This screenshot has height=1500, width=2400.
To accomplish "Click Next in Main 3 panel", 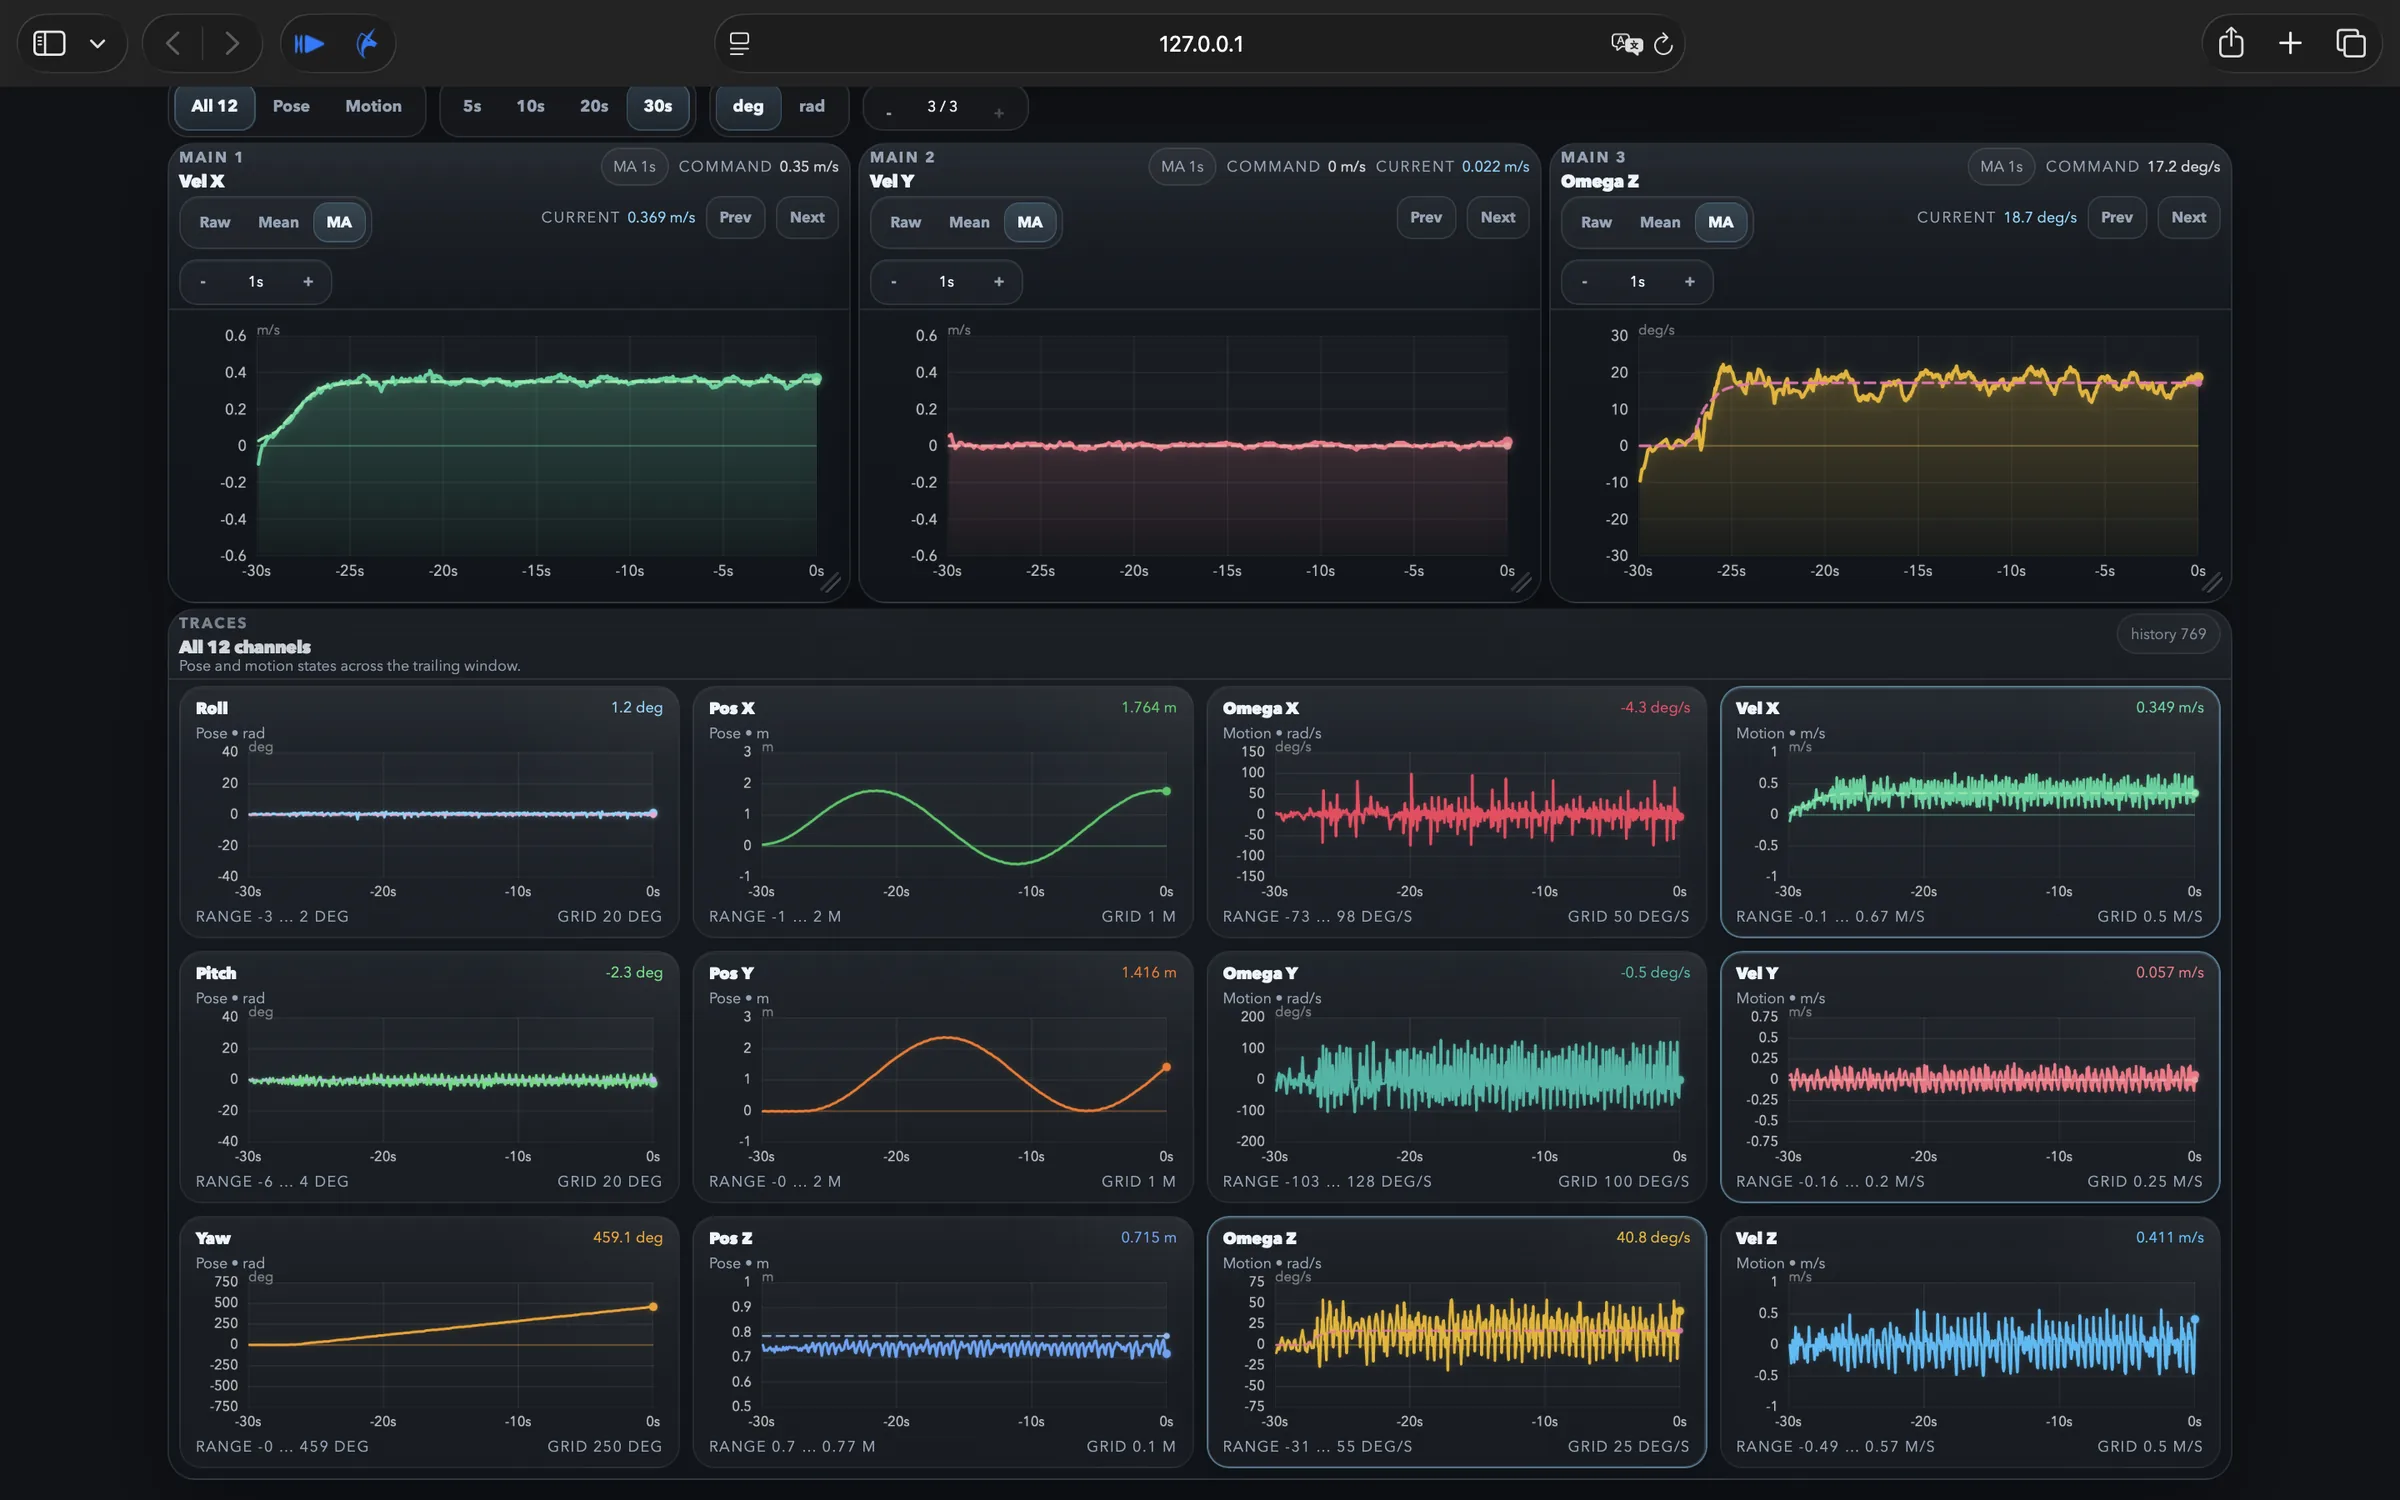I will click(x=2189, y=217).
